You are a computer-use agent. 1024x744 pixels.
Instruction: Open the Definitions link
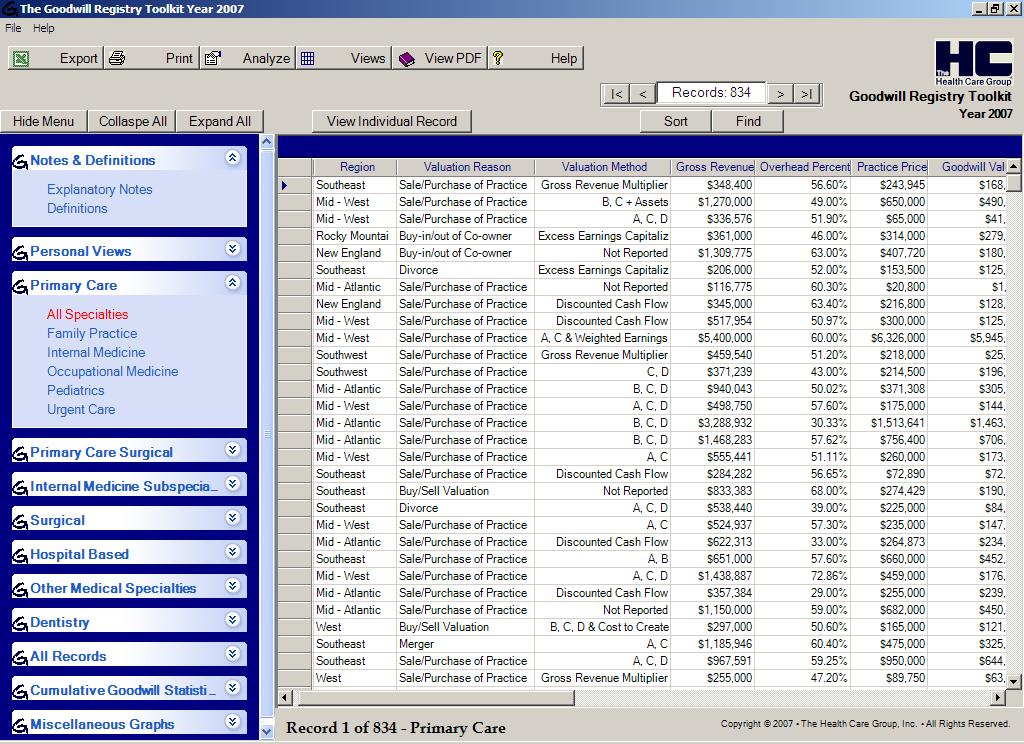coord(77,208)
